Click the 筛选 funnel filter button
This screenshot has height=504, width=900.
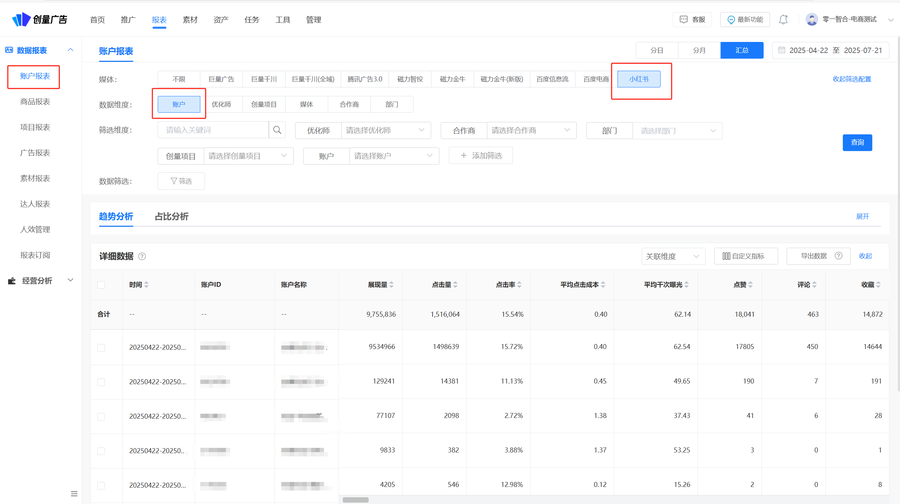click(181, 181)
